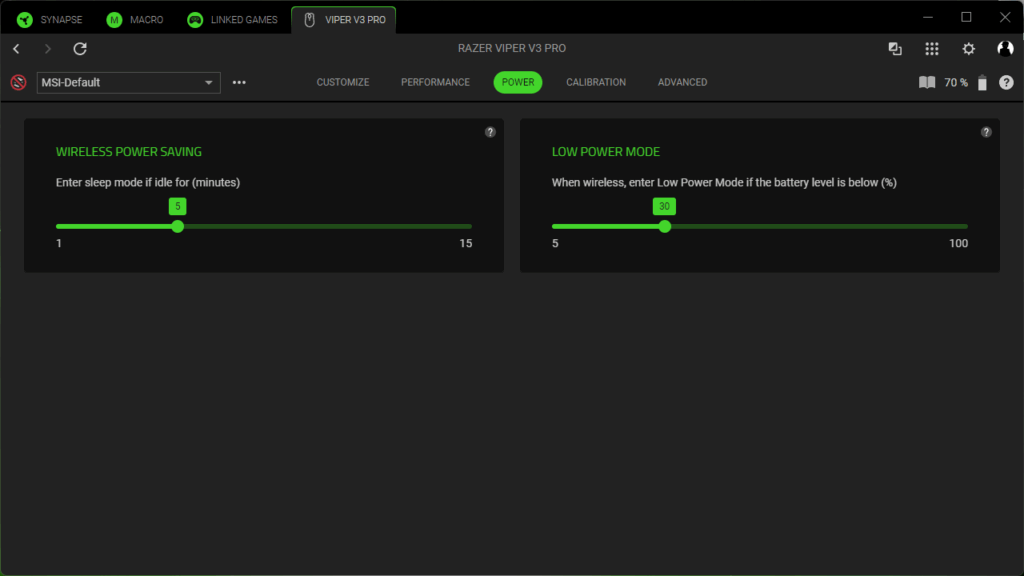Go back using the left arrow
The width and height of the screenshot is (1024, 576).
(x=16, y=49)
